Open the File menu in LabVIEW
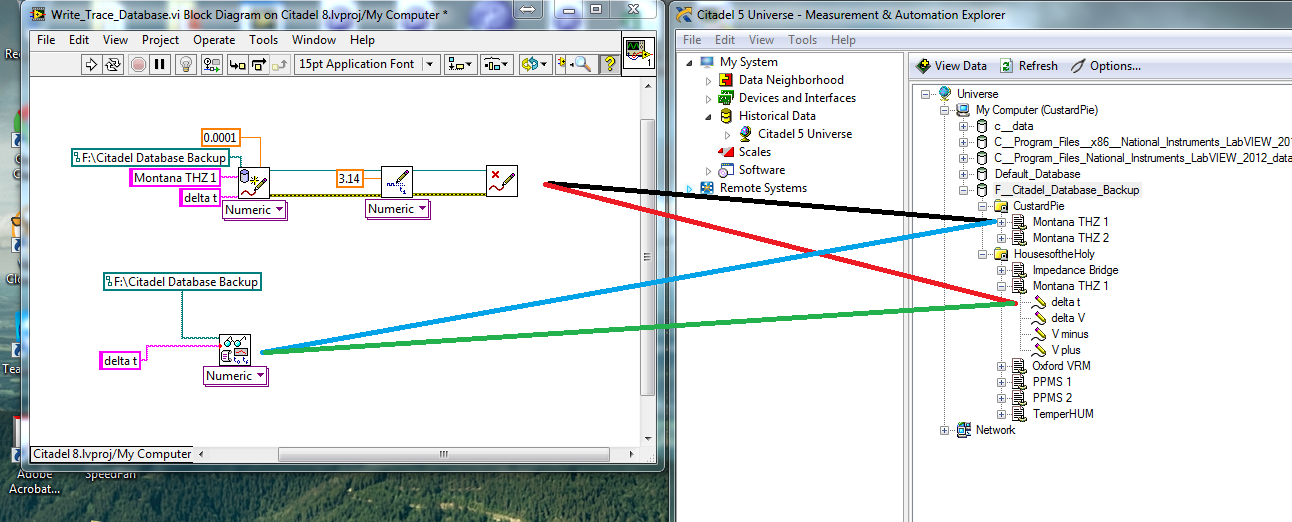Image resolution: width=1292 pixels, height=522 pixels. pos(46,40)
